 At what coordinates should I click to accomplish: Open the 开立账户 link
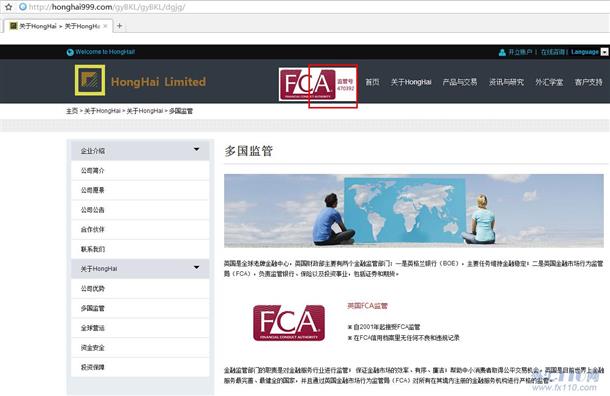point(520,52)
